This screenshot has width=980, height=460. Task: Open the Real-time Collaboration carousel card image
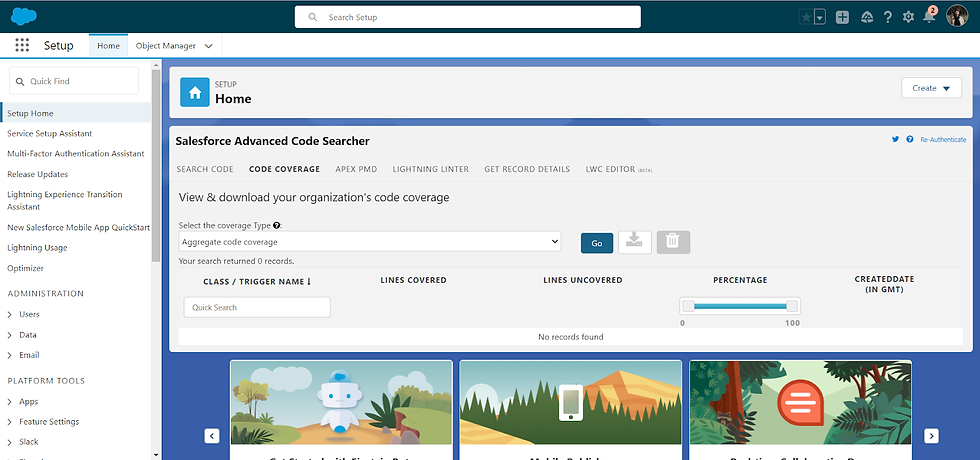[x=801, y=403]
